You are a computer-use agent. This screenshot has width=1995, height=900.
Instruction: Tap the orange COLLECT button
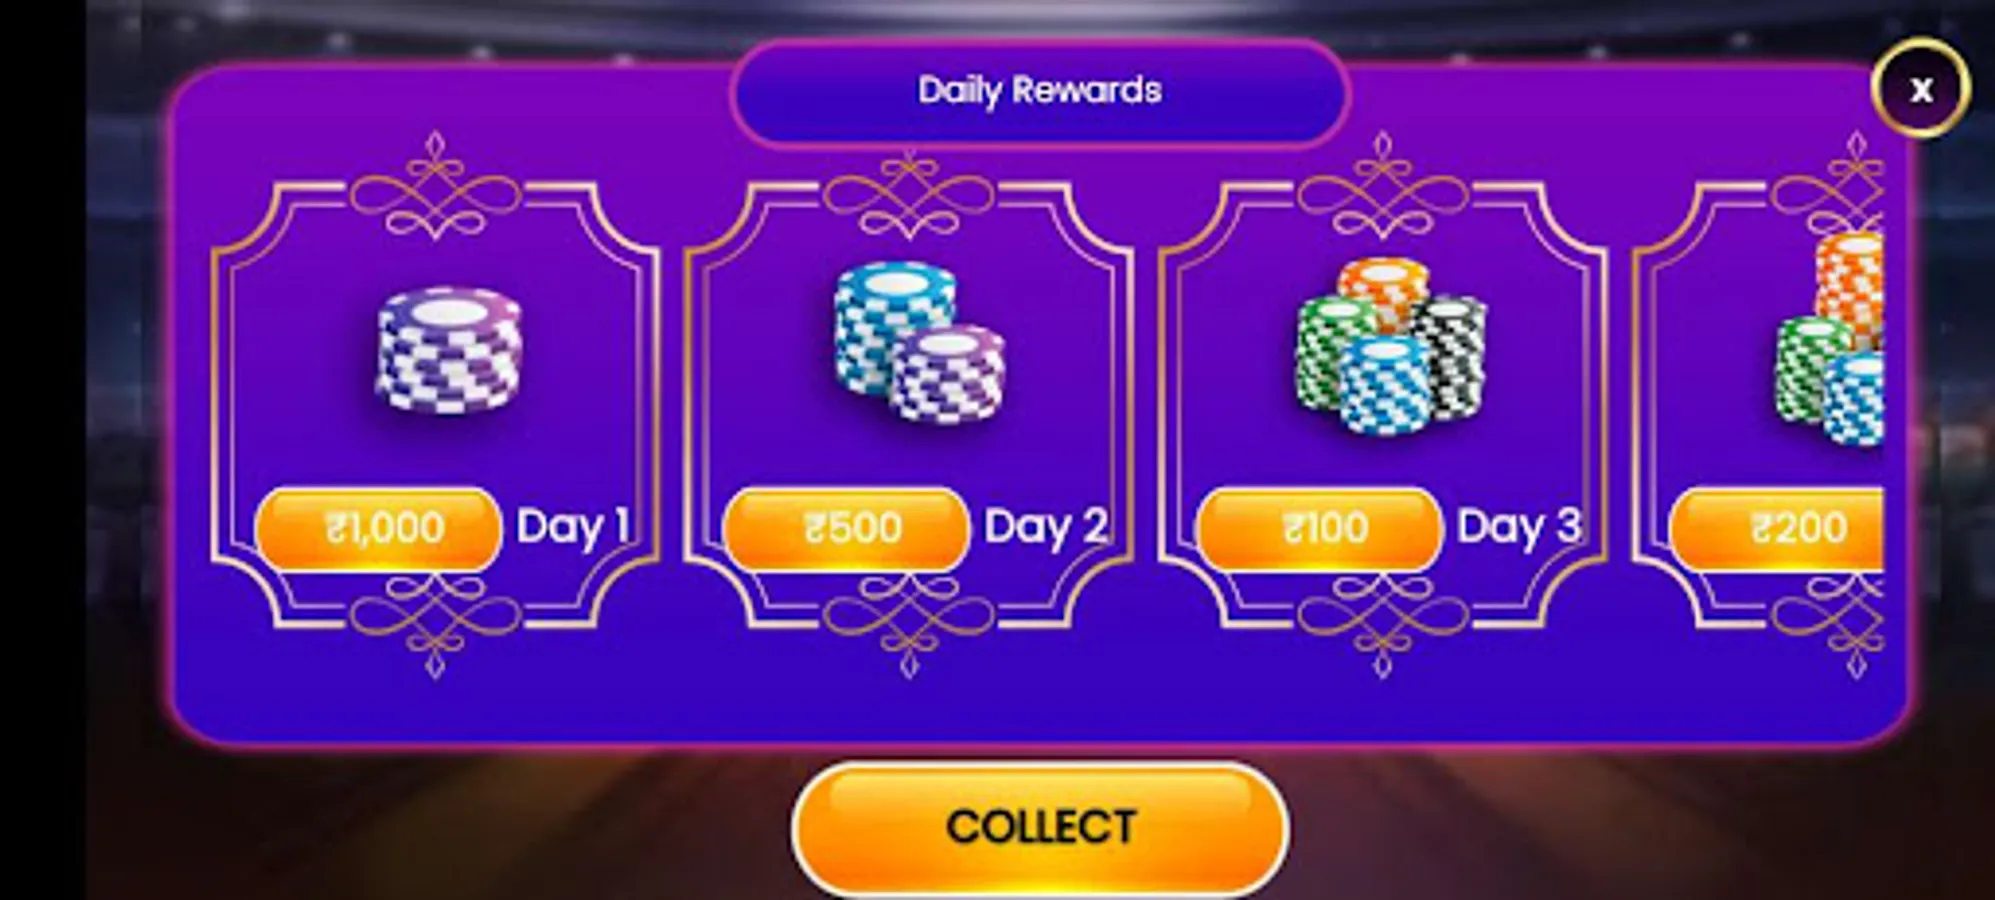click(x=1040, y=828)
